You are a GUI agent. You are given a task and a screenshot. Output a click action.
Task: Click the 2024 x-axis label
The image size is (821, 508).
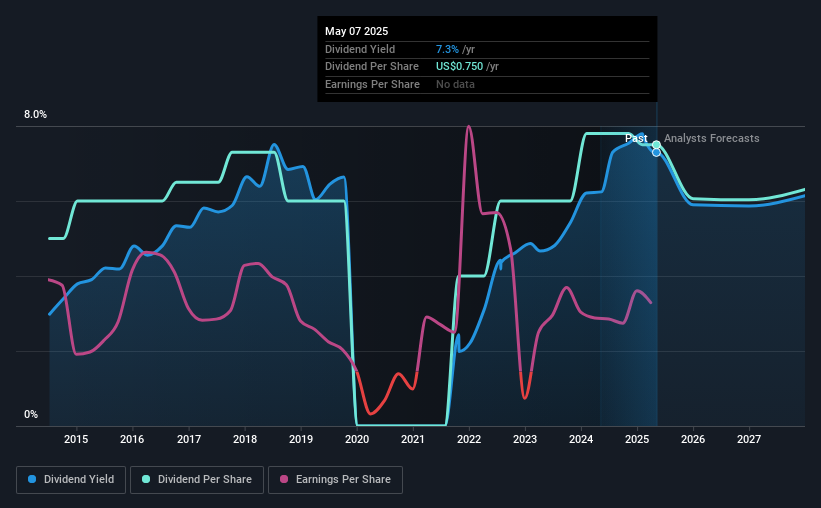click(581, 439)
